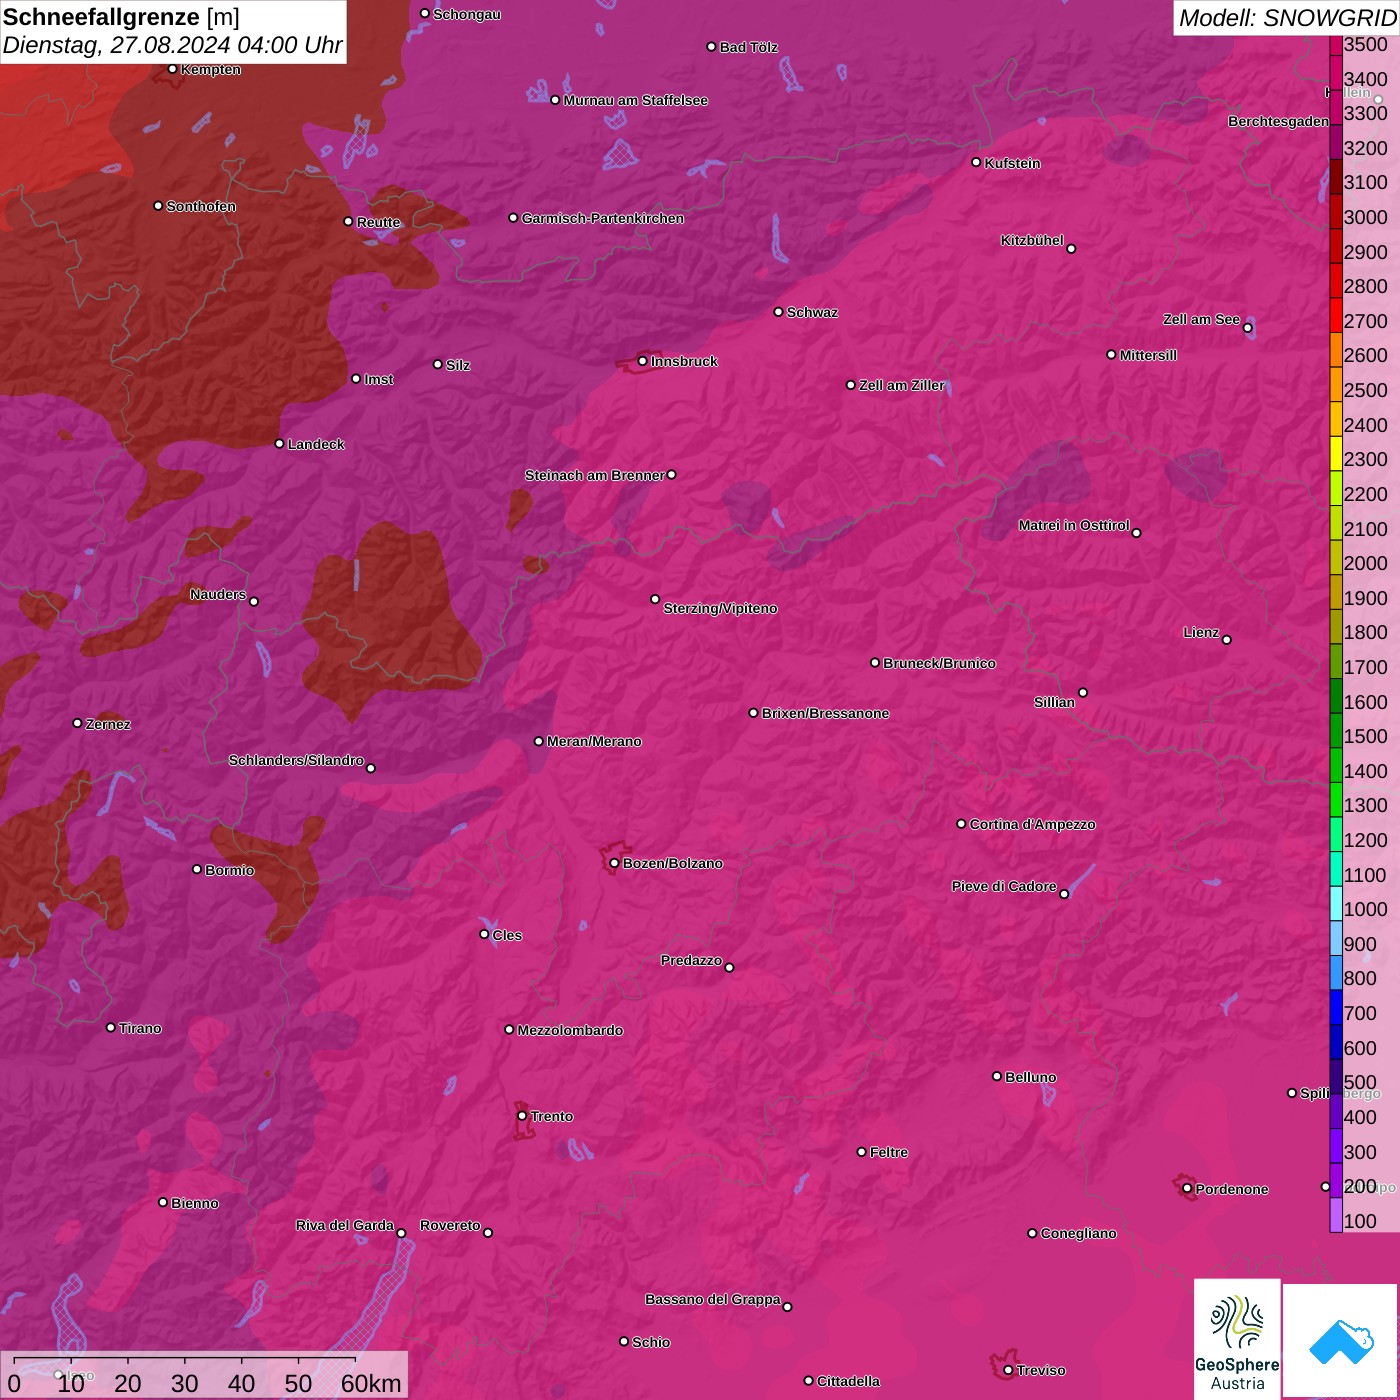Click the Zell am Ziller label
1400x1400 pixels.
(x=902, y=385)
